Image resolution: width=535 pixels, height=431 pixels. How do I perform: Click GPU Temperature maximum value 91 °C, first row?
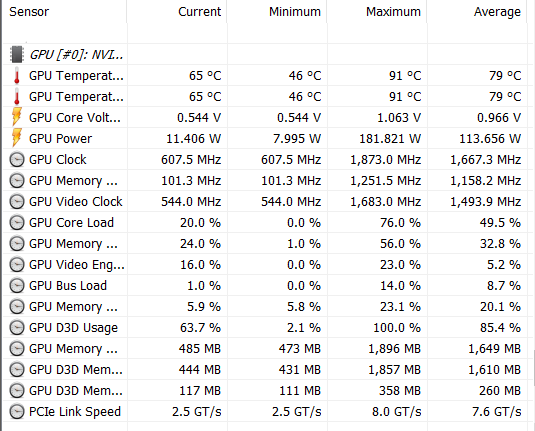click(x=405, y=75)
